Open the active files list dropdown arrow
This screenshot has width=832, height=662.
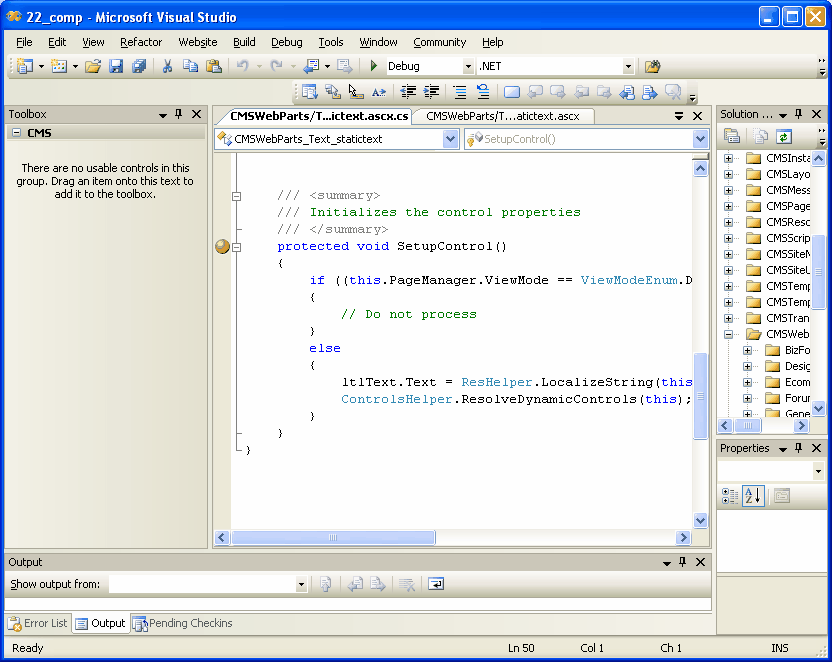tap(679, 116)
